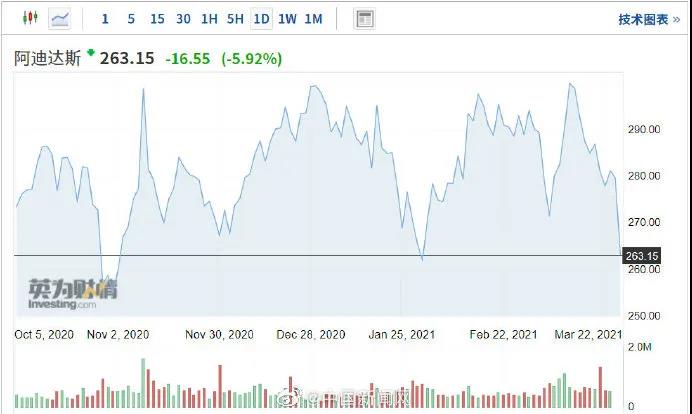Select the 1 minute interval
The image size is (692, 414).
pos(105,19)
